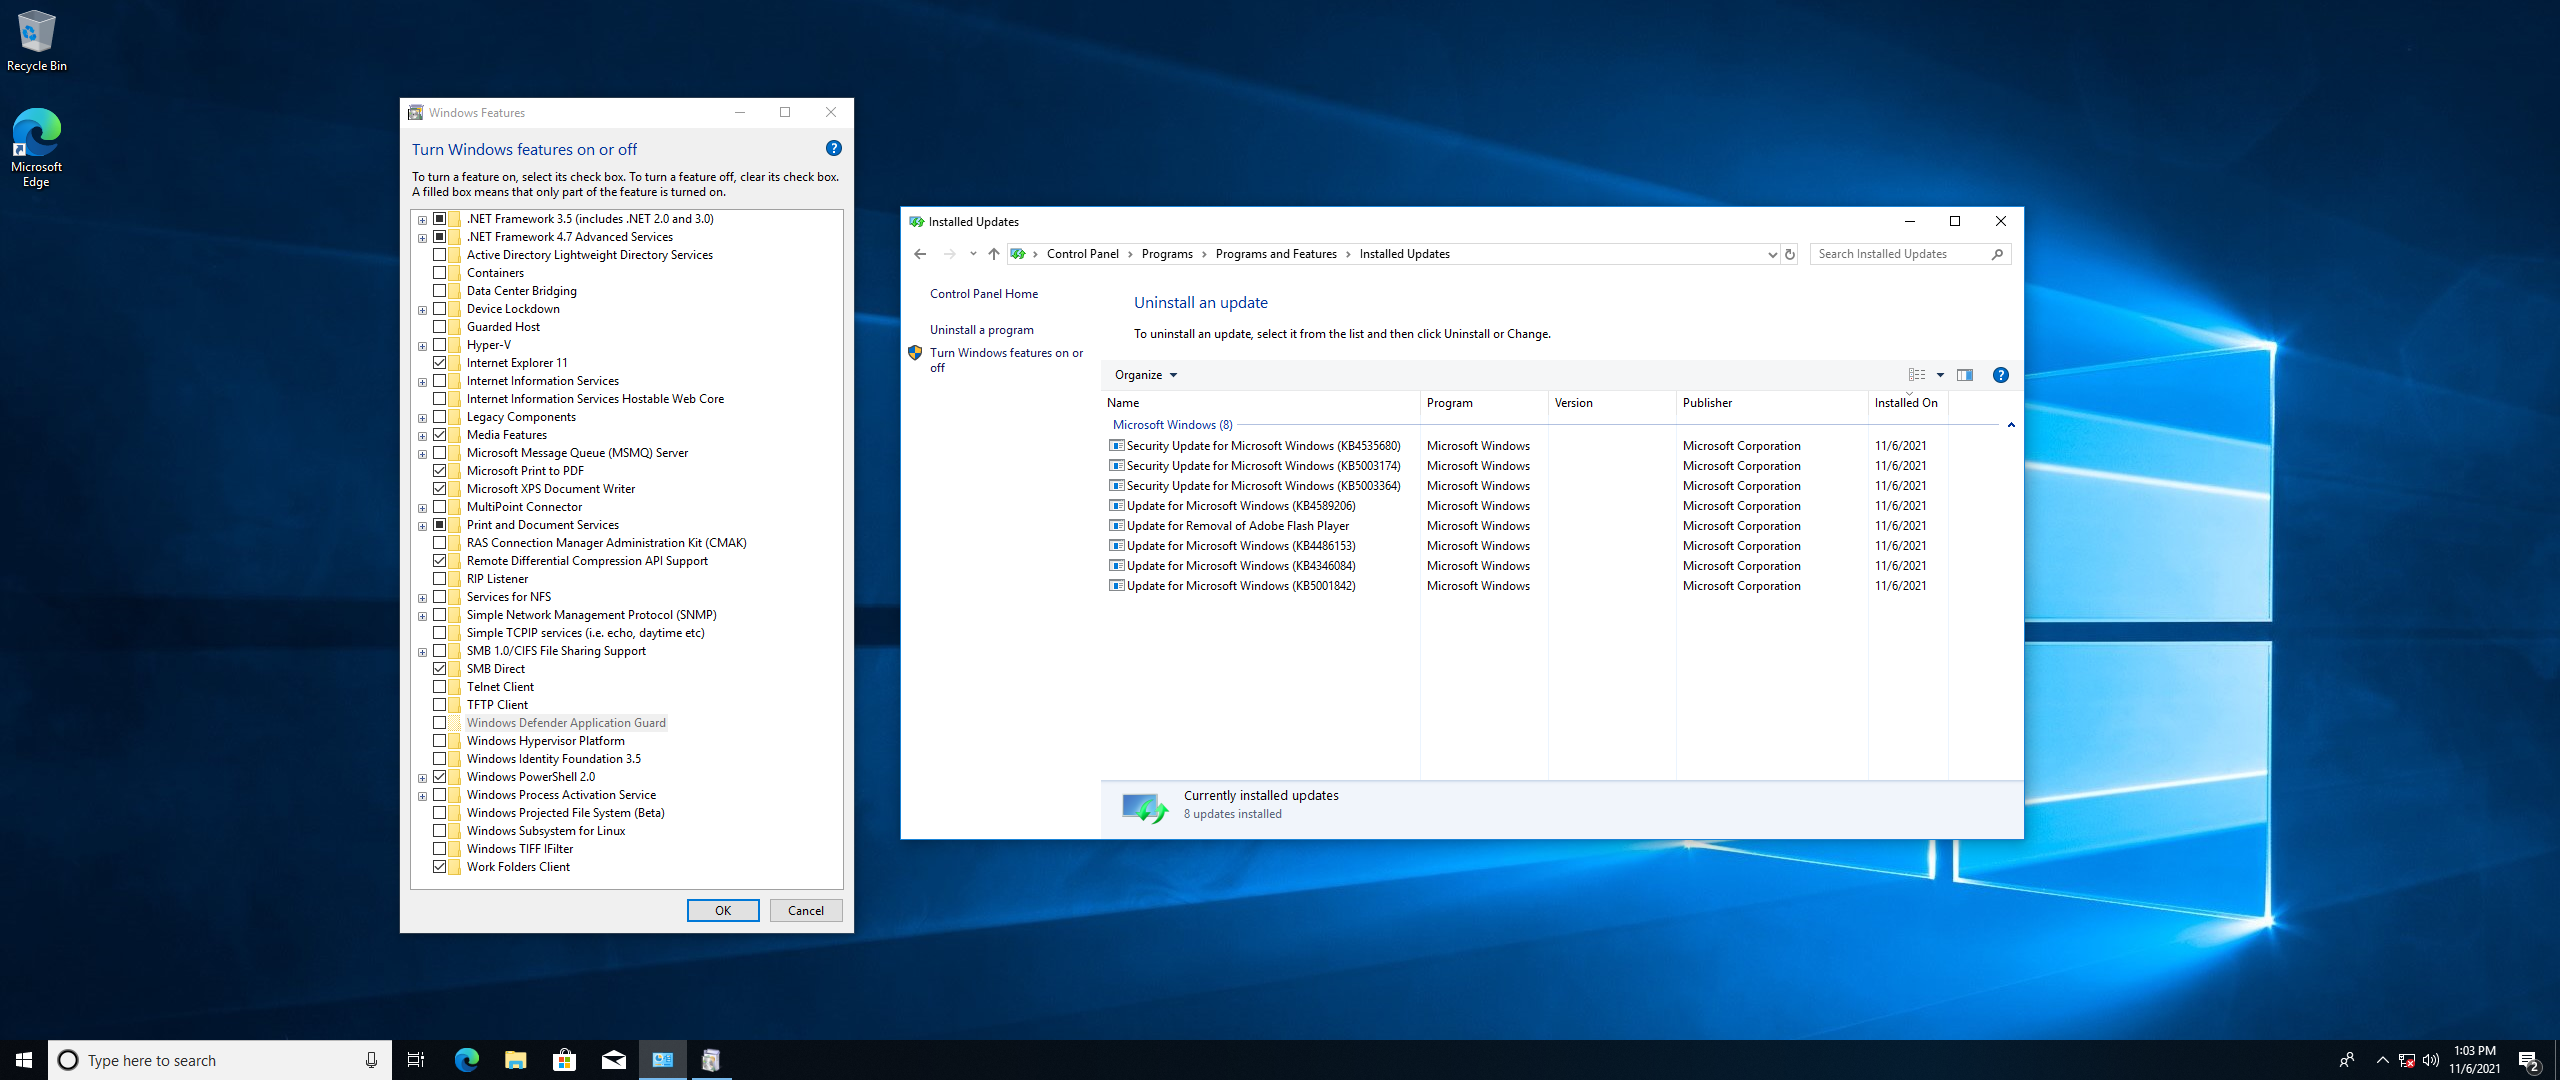Click Control Panel breadcrumb

click(x=1082, y=254)
